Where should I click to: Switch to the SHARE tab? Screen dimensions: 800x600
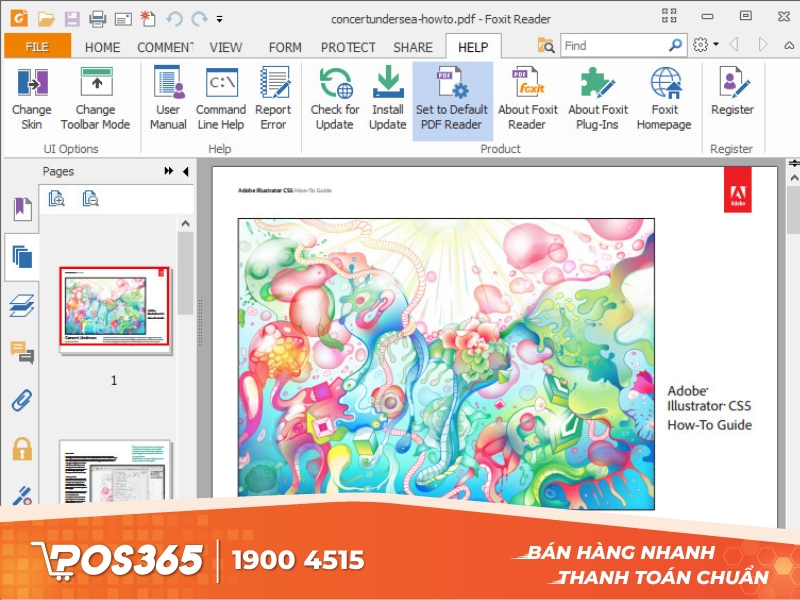click(413, 47)
